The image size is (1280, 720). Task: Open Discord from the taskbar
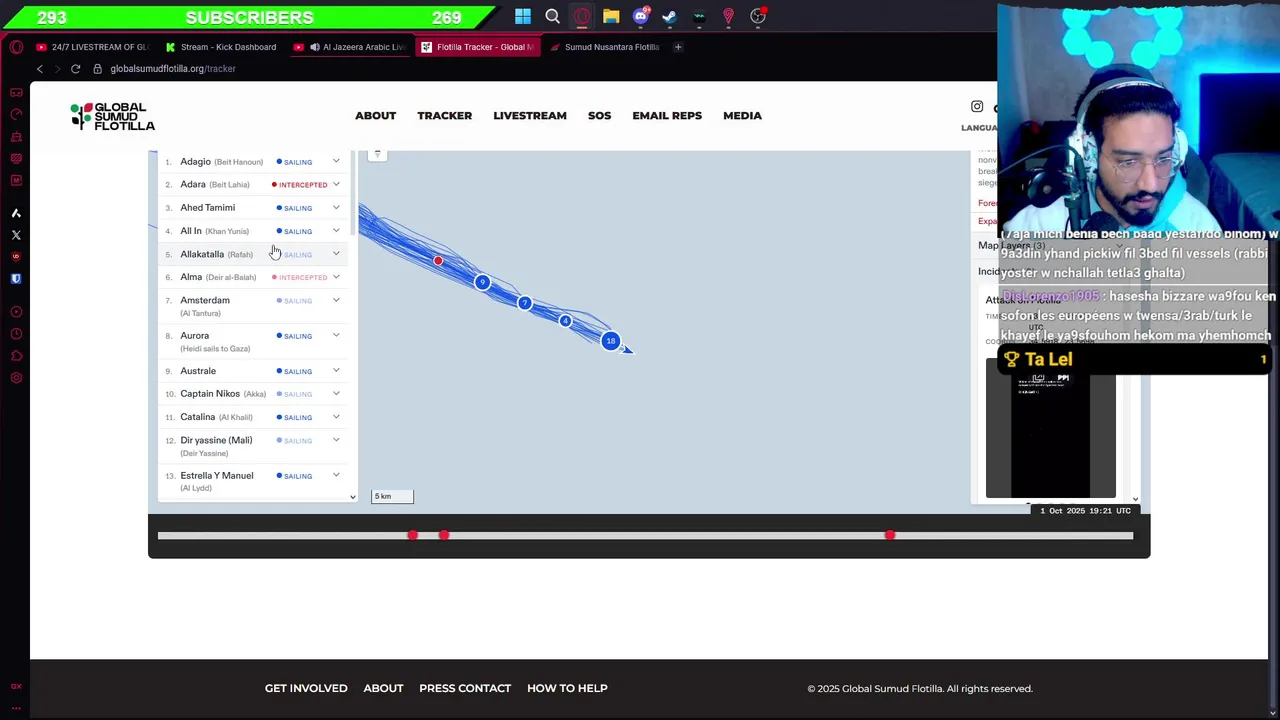click(x=641, y=16)
